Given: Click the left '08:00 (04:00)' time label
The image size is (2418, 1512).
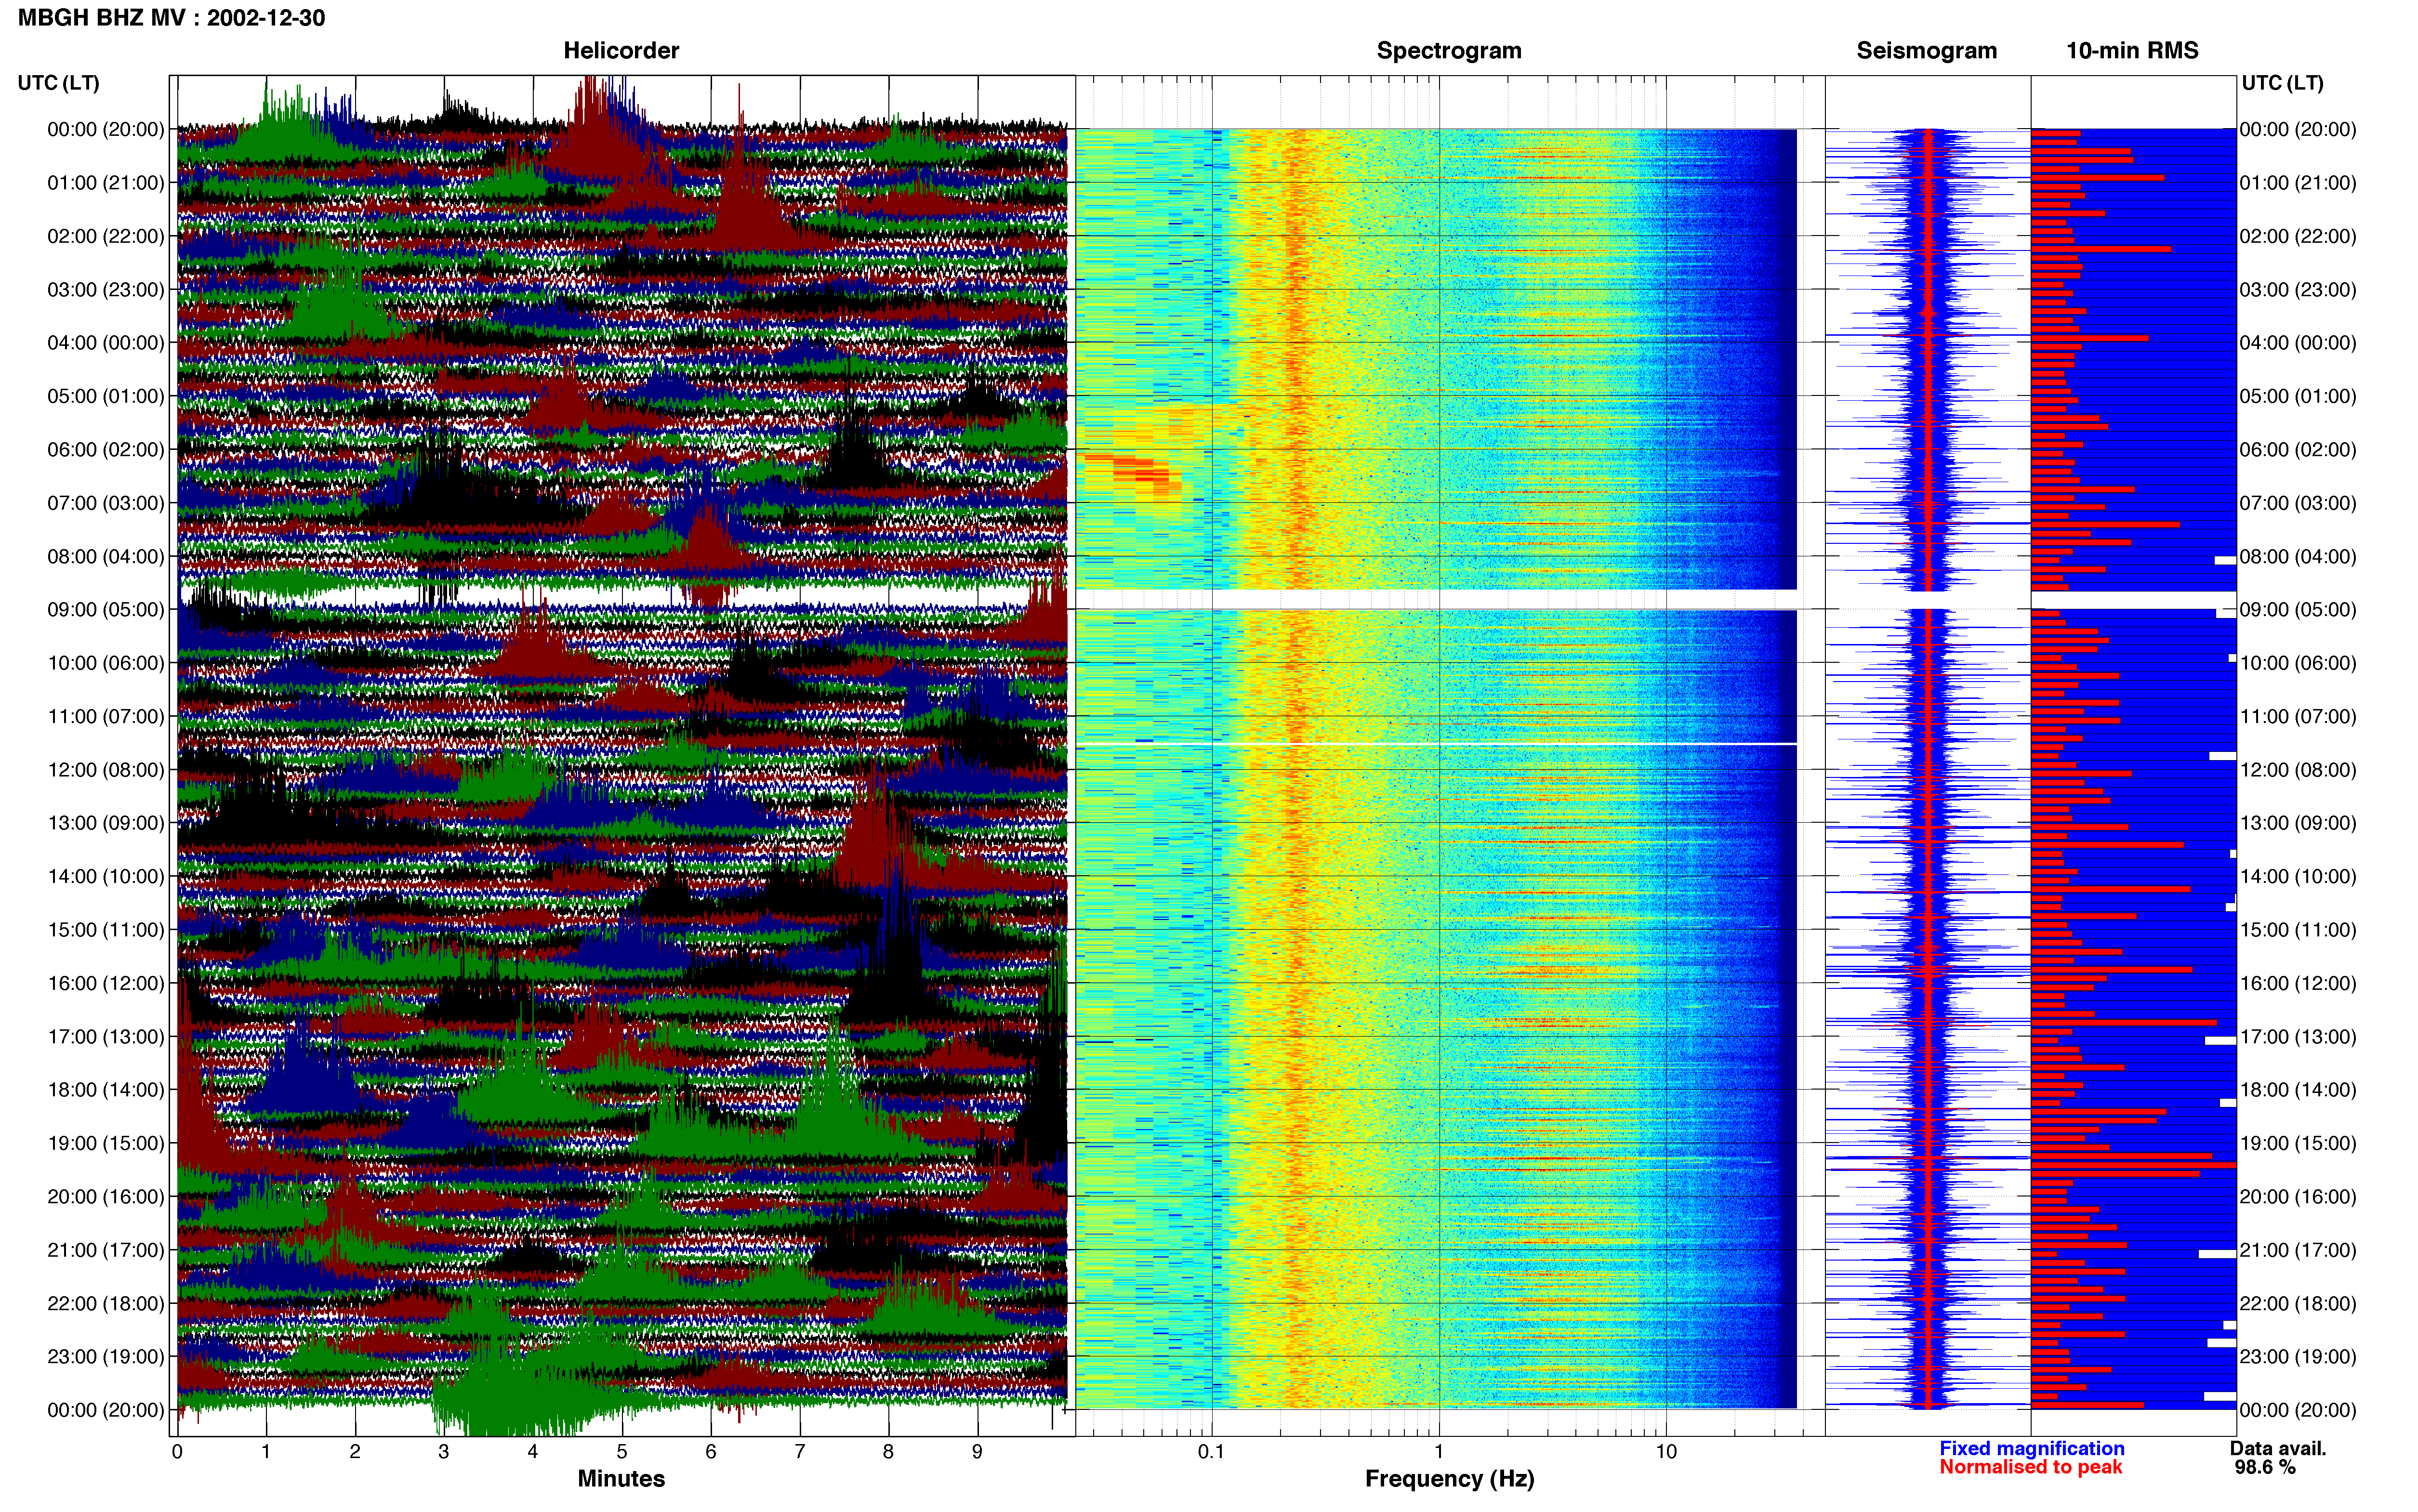Looking at the screenshot, I should 106,556.
